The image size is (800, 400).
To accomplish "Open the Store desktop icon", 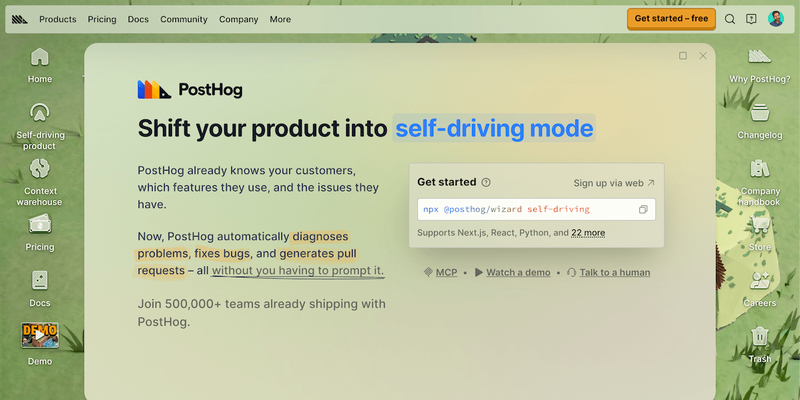I will pos(760,233).
